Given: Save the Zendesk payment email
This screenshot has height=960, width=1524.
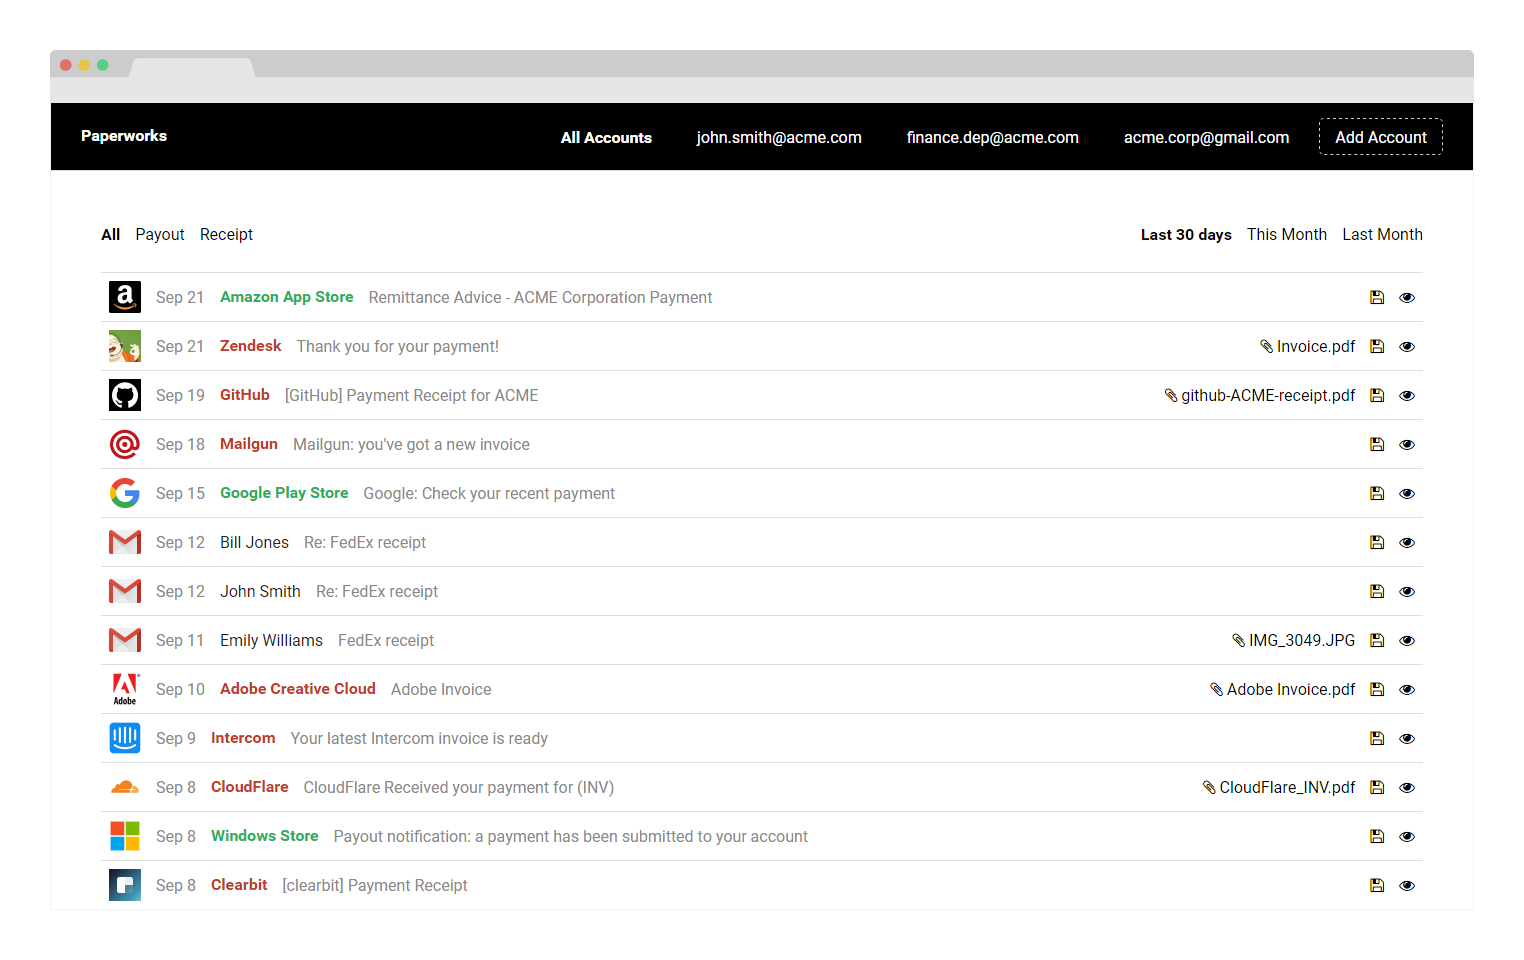Looking at the screenshot, I should (1377, 346).
